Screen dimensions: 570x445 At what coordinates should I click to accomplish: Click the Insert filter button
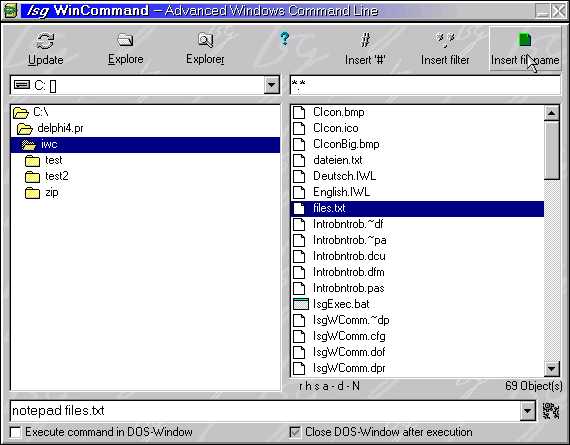point(445,49)
